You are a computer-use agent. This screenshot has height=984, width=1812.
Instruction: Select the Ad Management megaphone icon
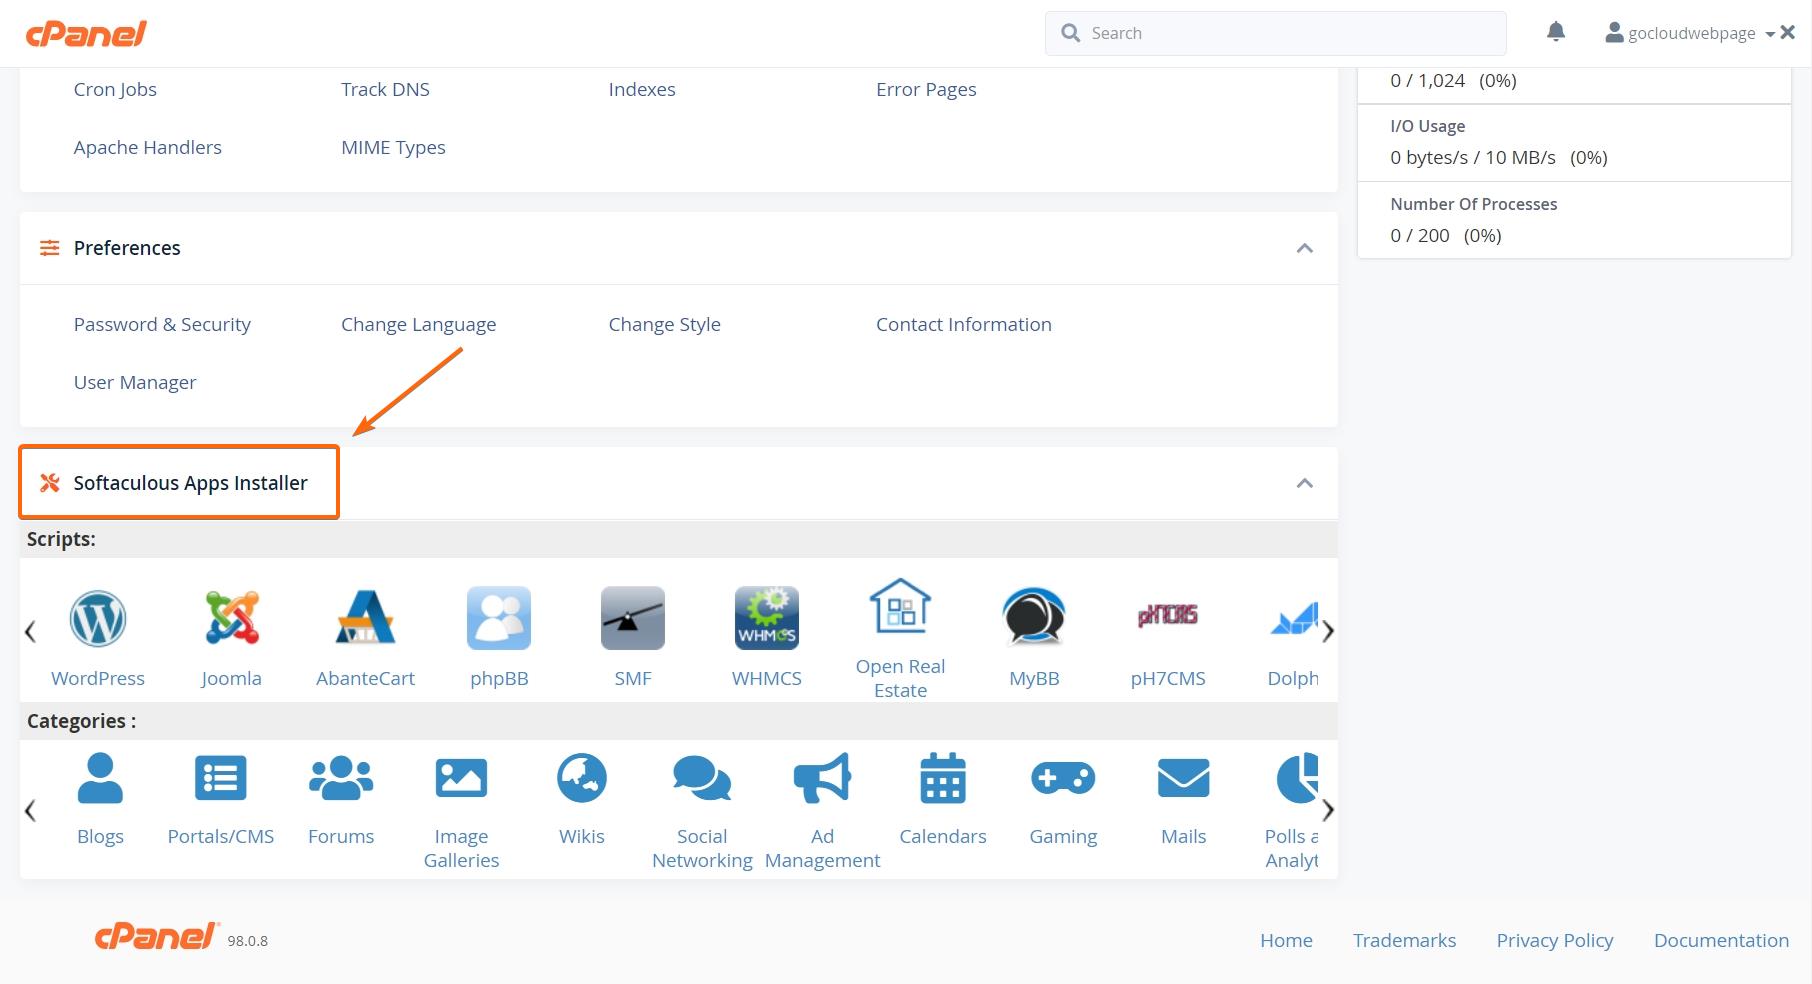coord(822,778)
